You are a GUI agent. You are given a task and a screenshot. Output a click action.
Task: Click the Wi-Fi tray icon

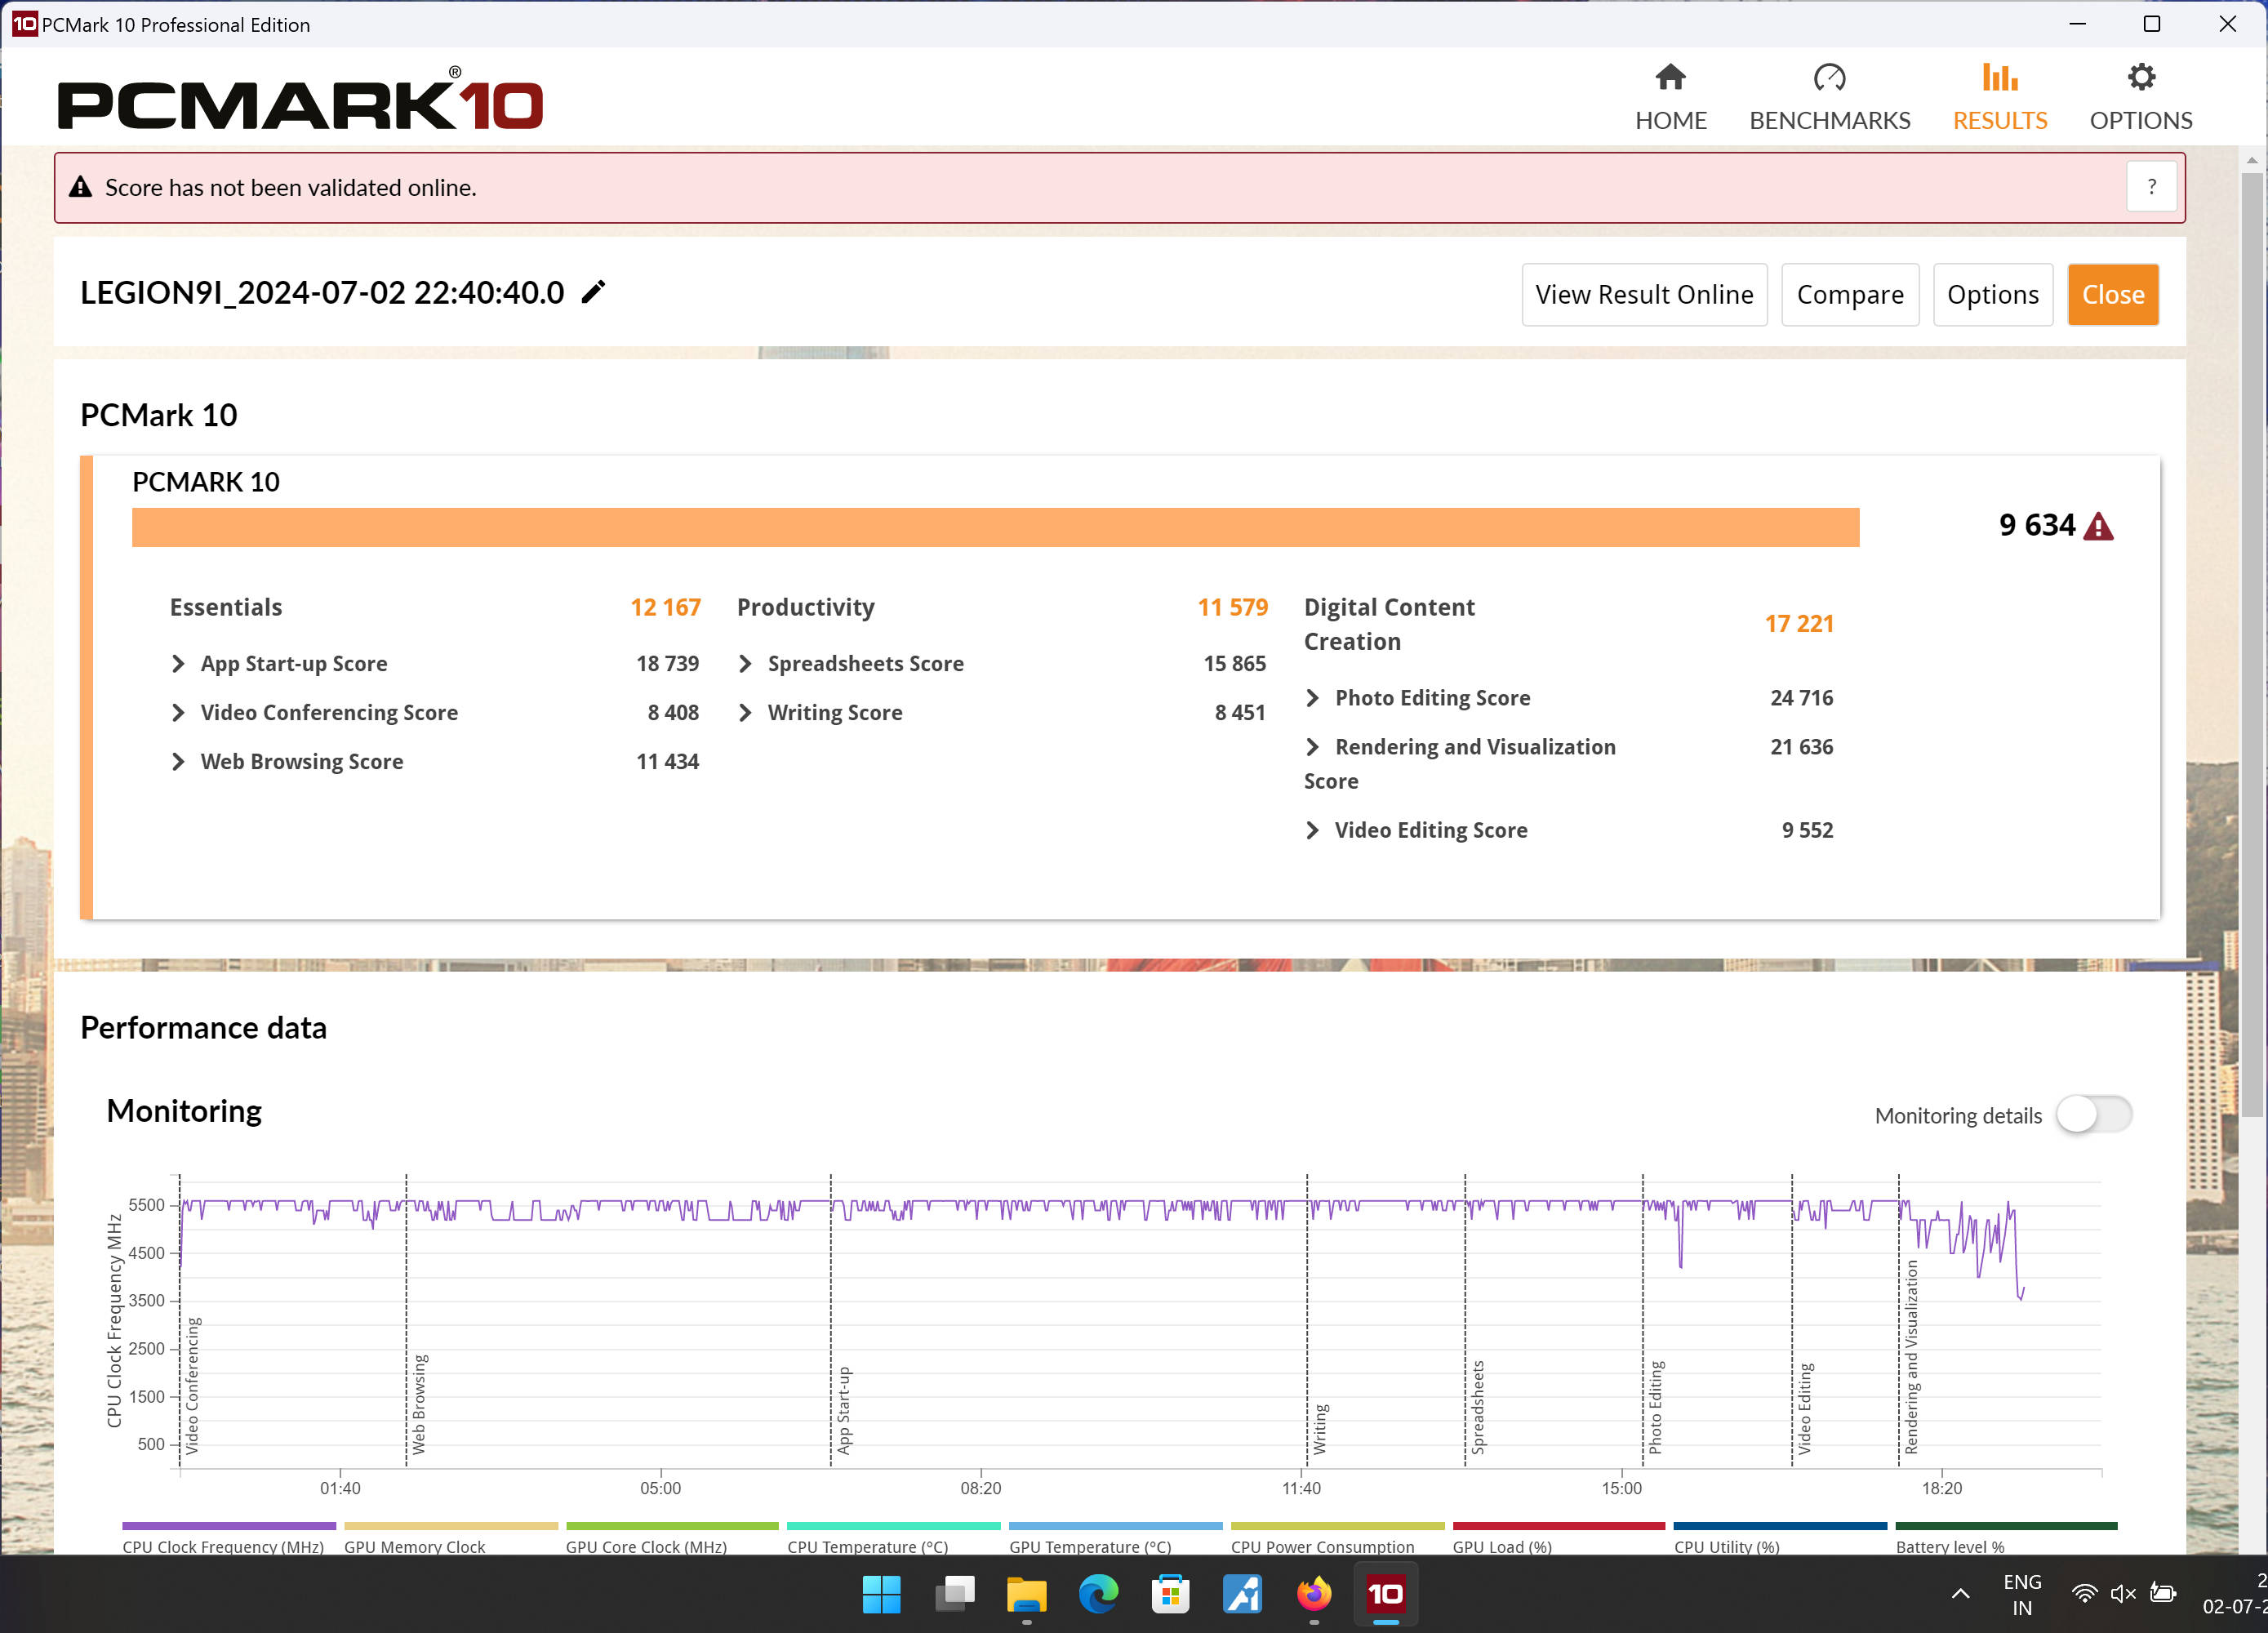tap(2084, 1594)
